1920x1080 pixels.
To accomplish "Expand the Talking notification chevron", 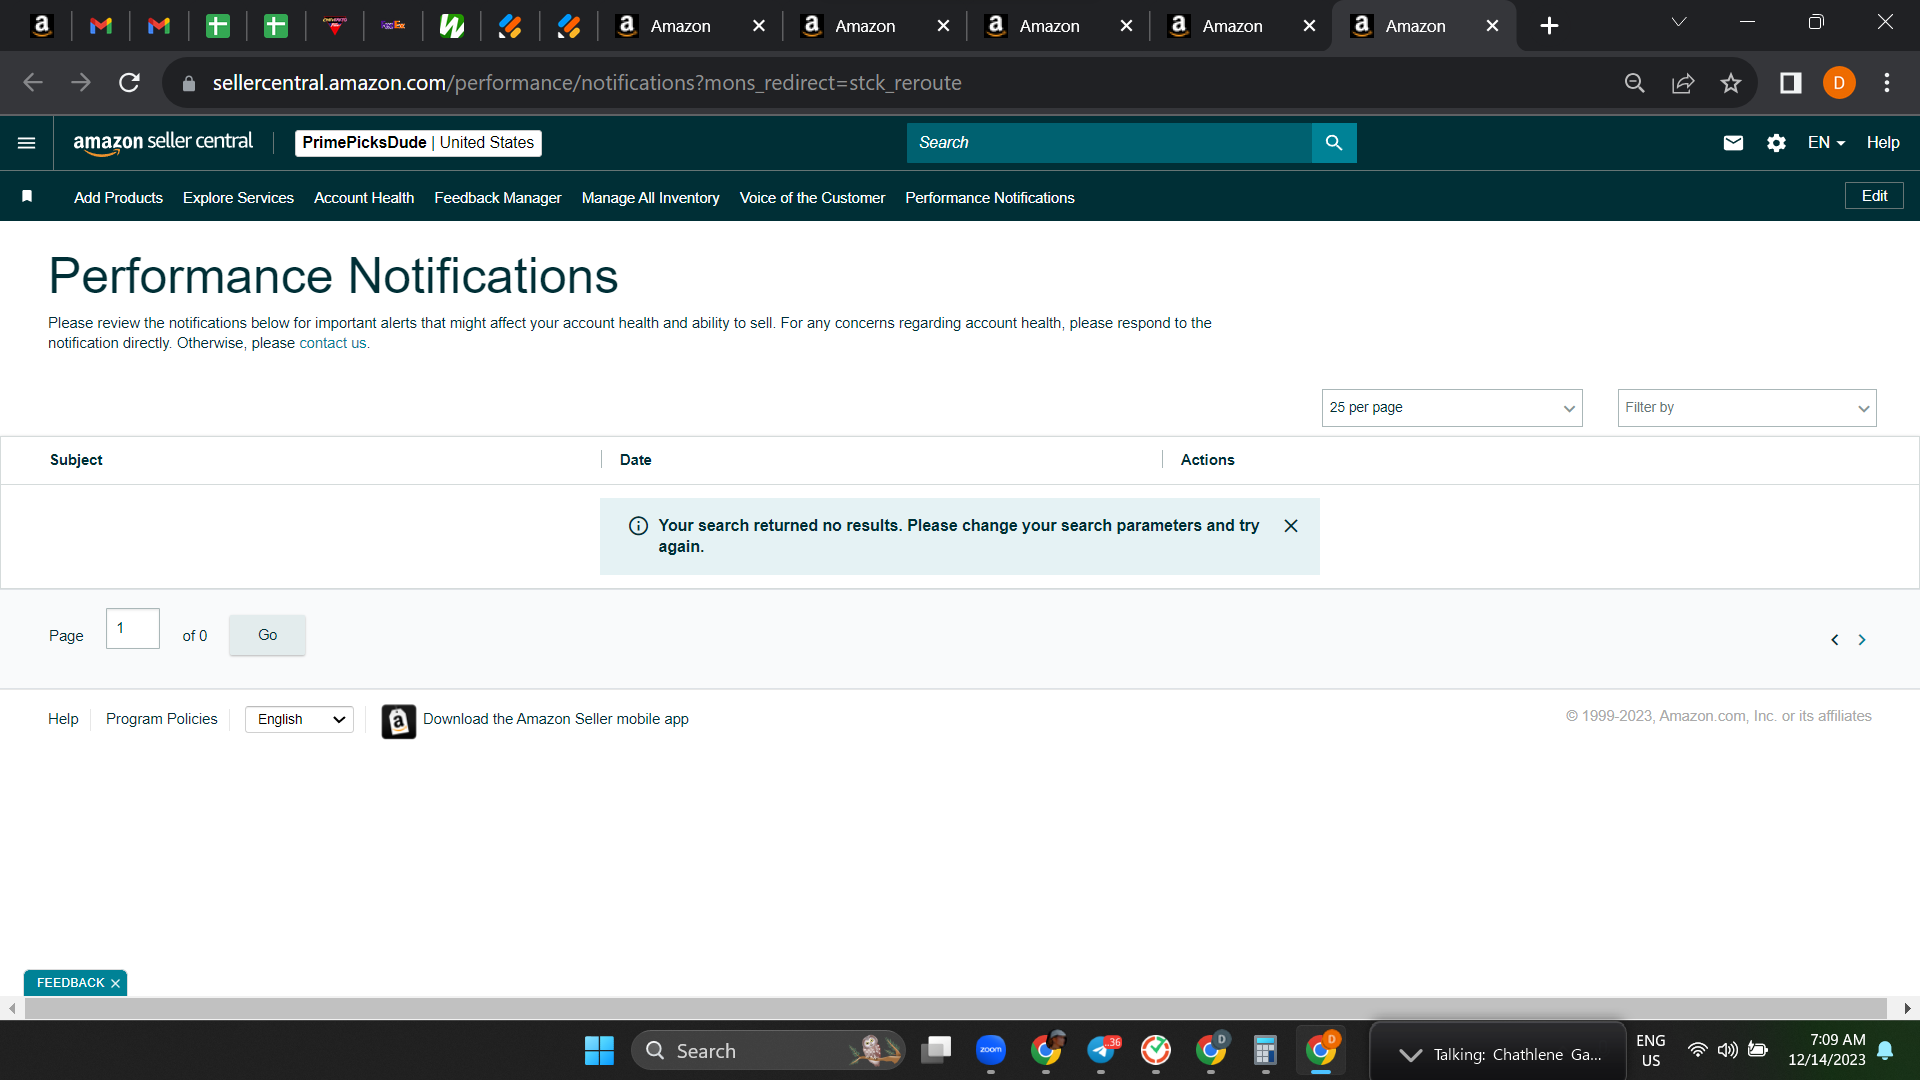I will [1410, 1055].
